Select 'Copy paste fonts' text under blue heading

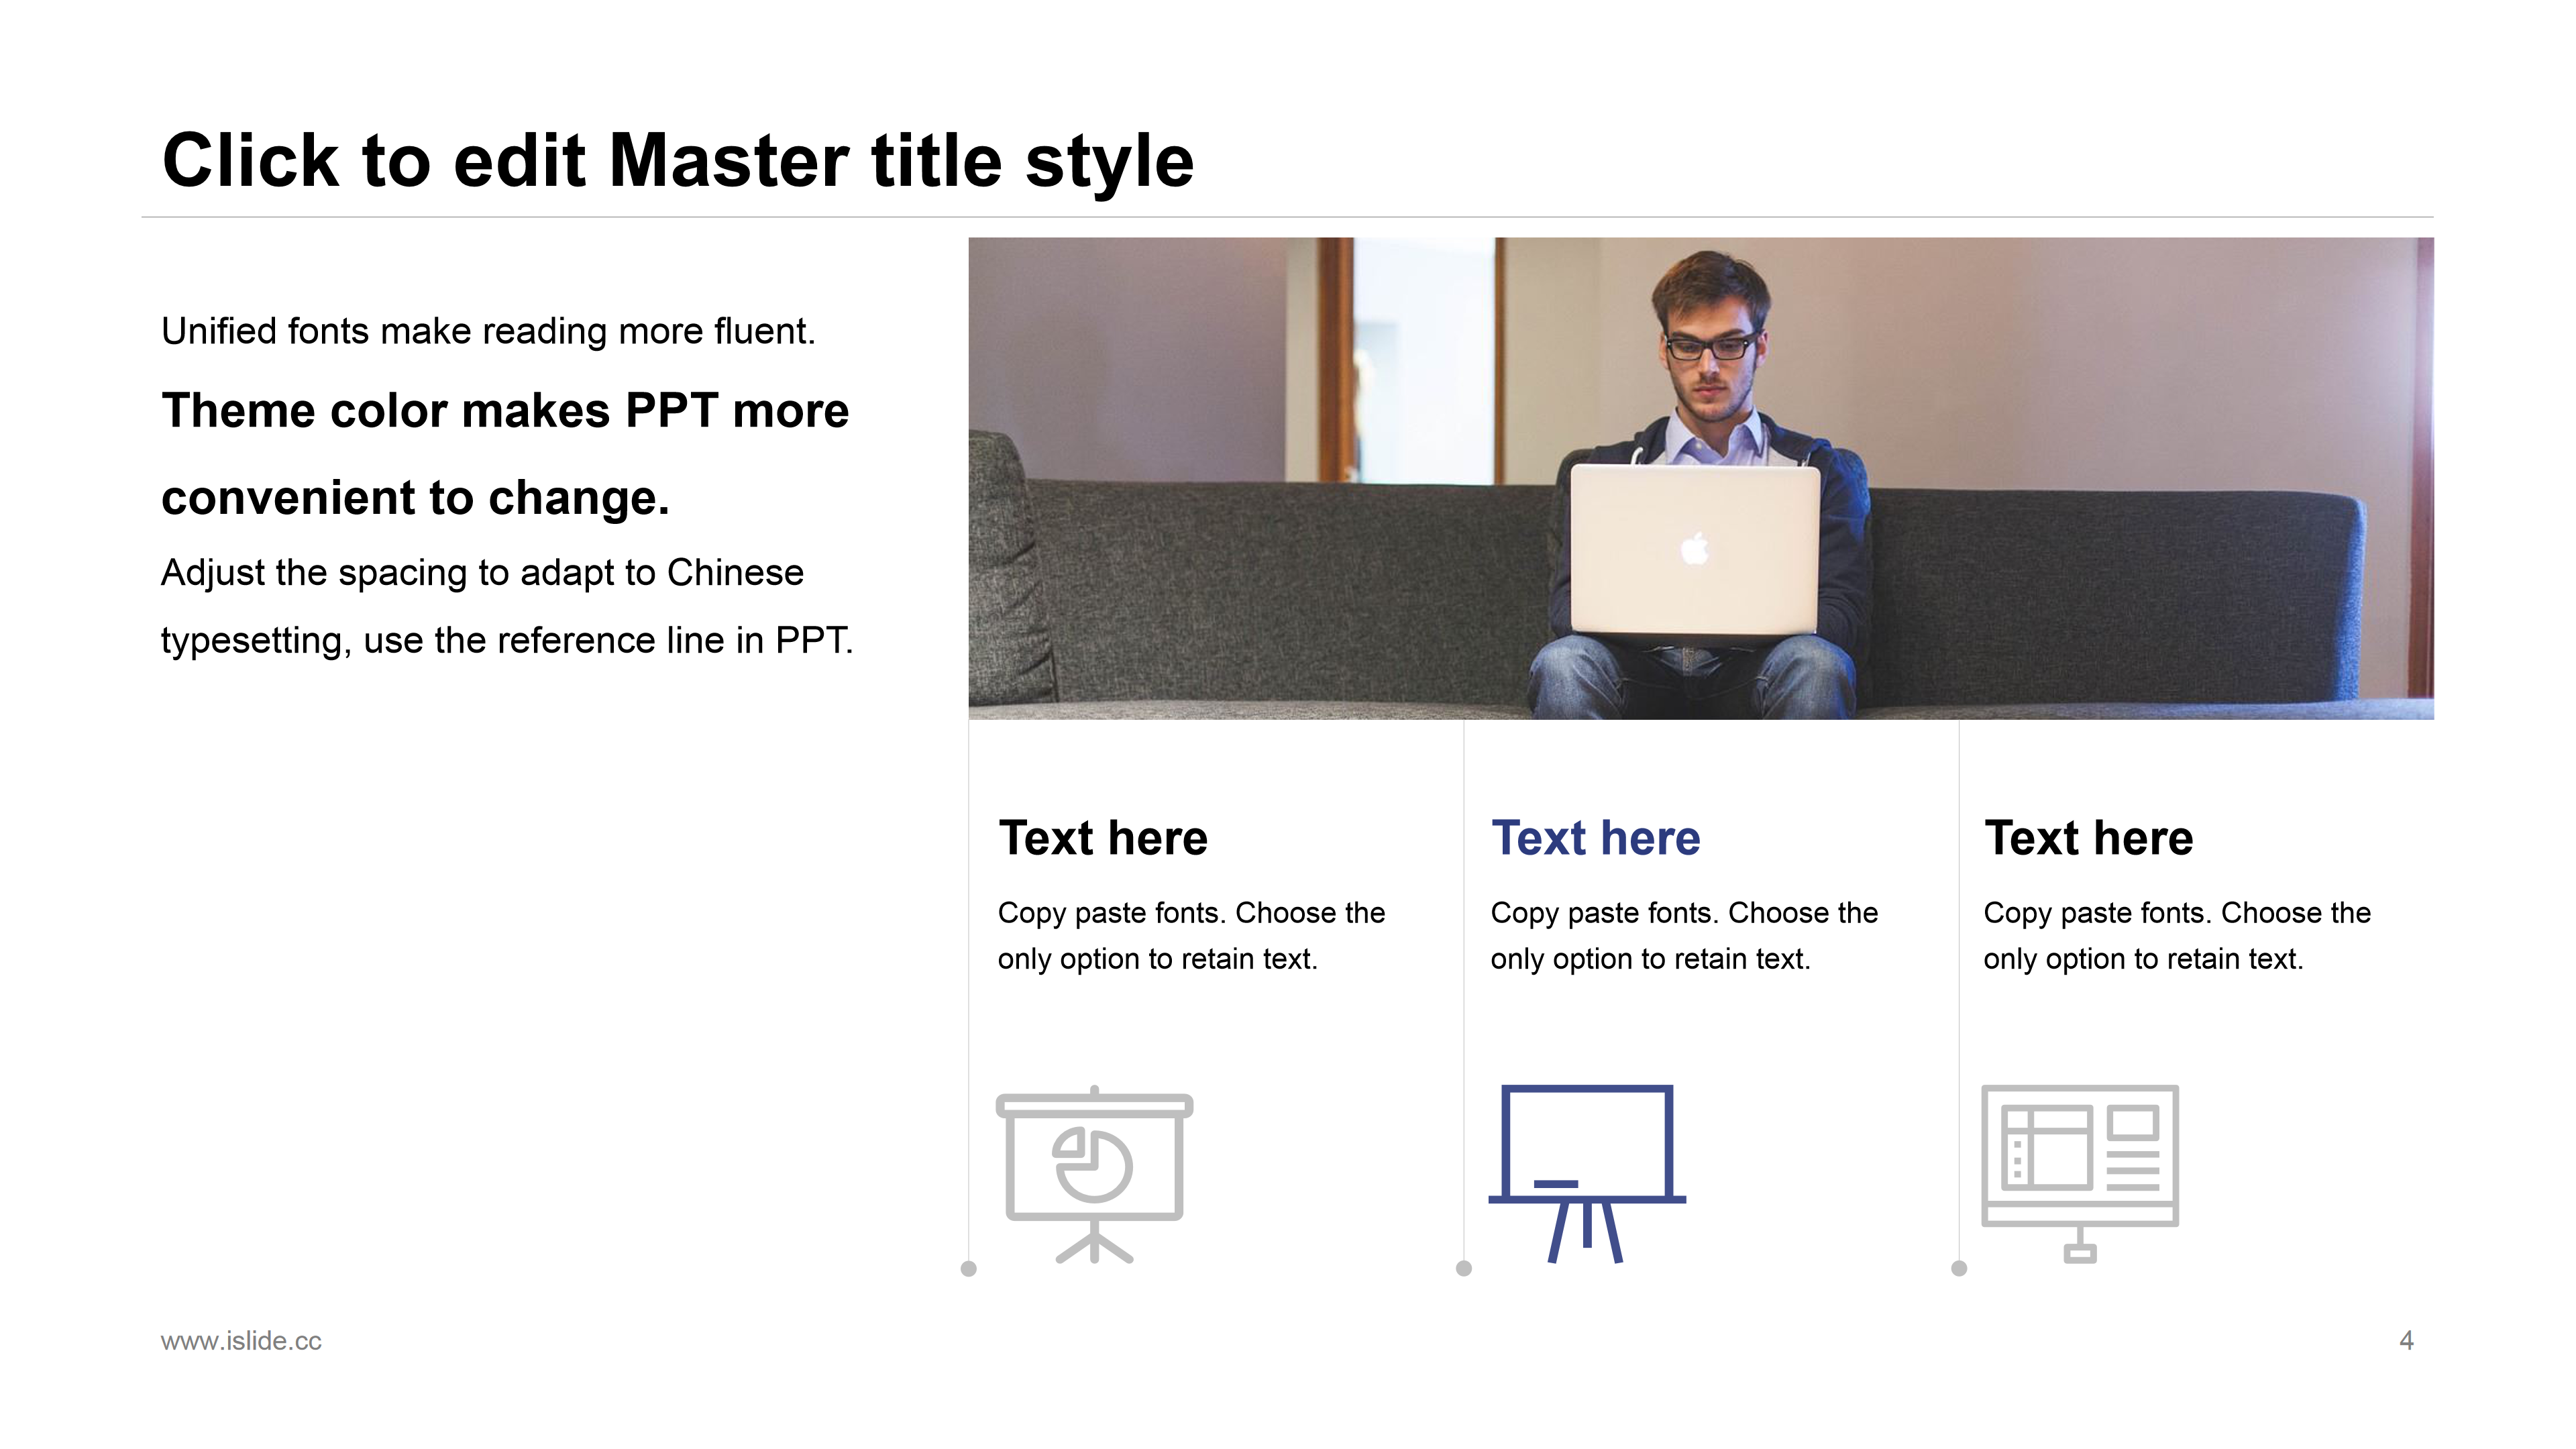(x=1684, y=935)
